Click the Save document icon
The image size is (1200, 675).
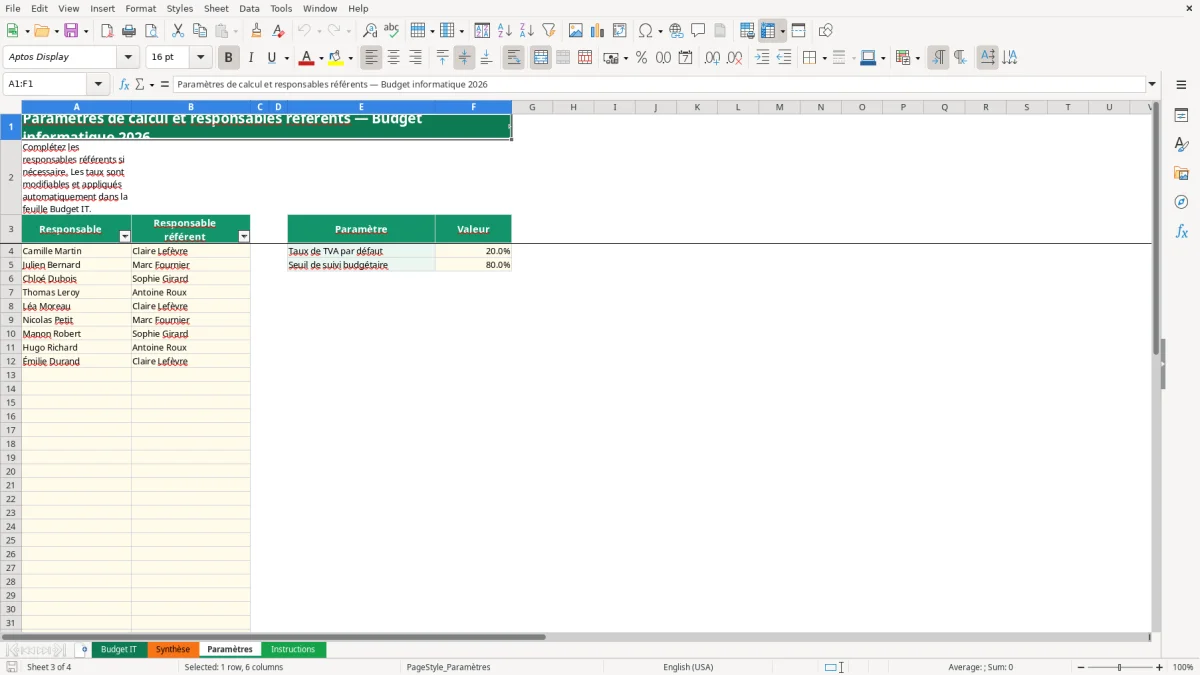(71, 31)
